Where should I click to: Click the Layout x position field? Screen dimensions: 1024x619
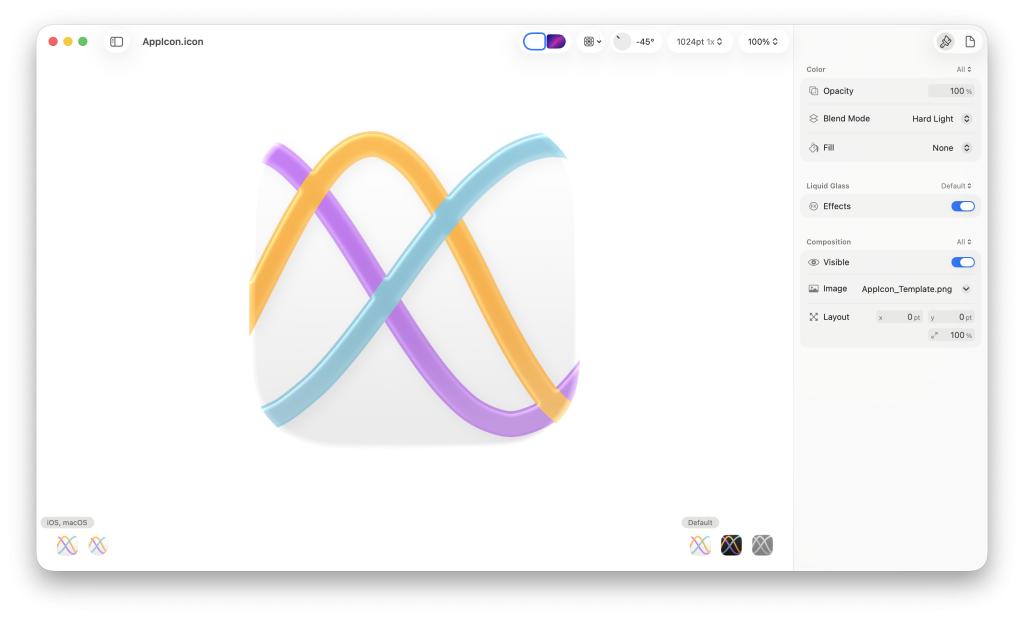pos(899,317)
